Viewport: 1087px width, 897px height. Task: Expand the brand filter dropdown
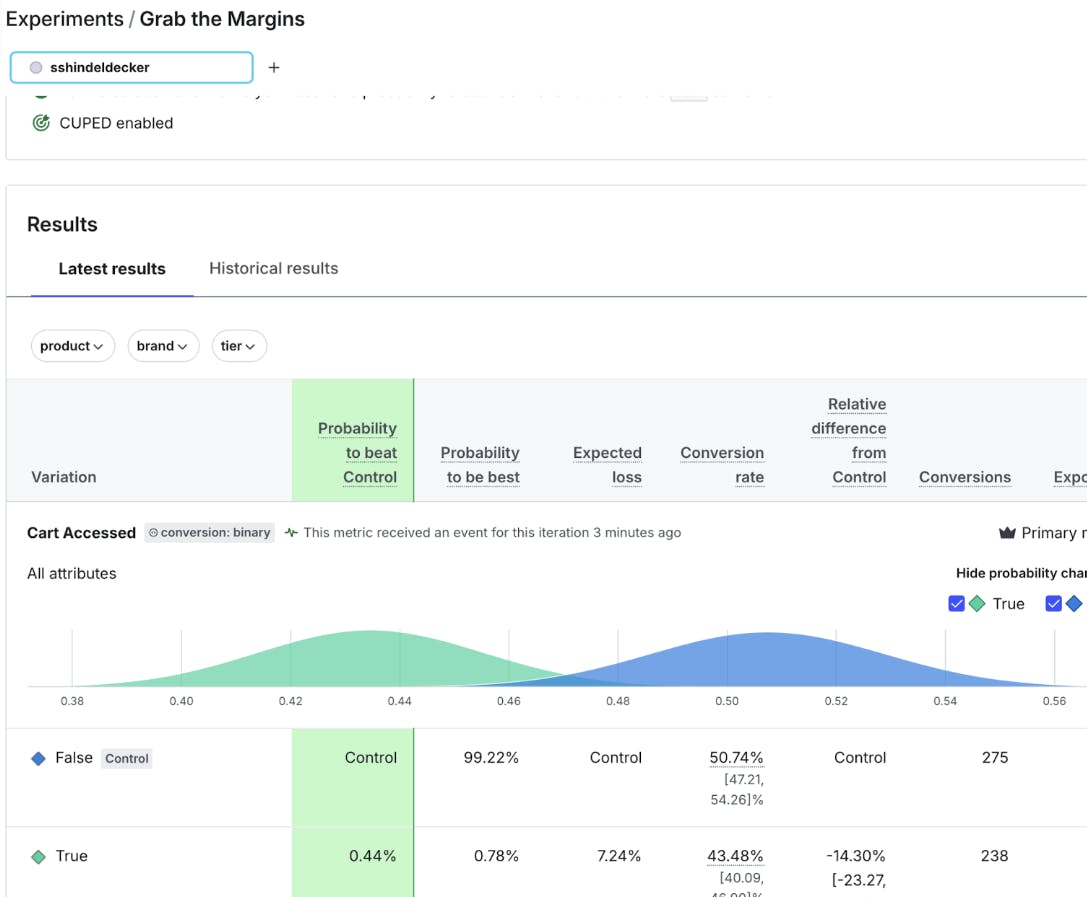click(162, 346)
